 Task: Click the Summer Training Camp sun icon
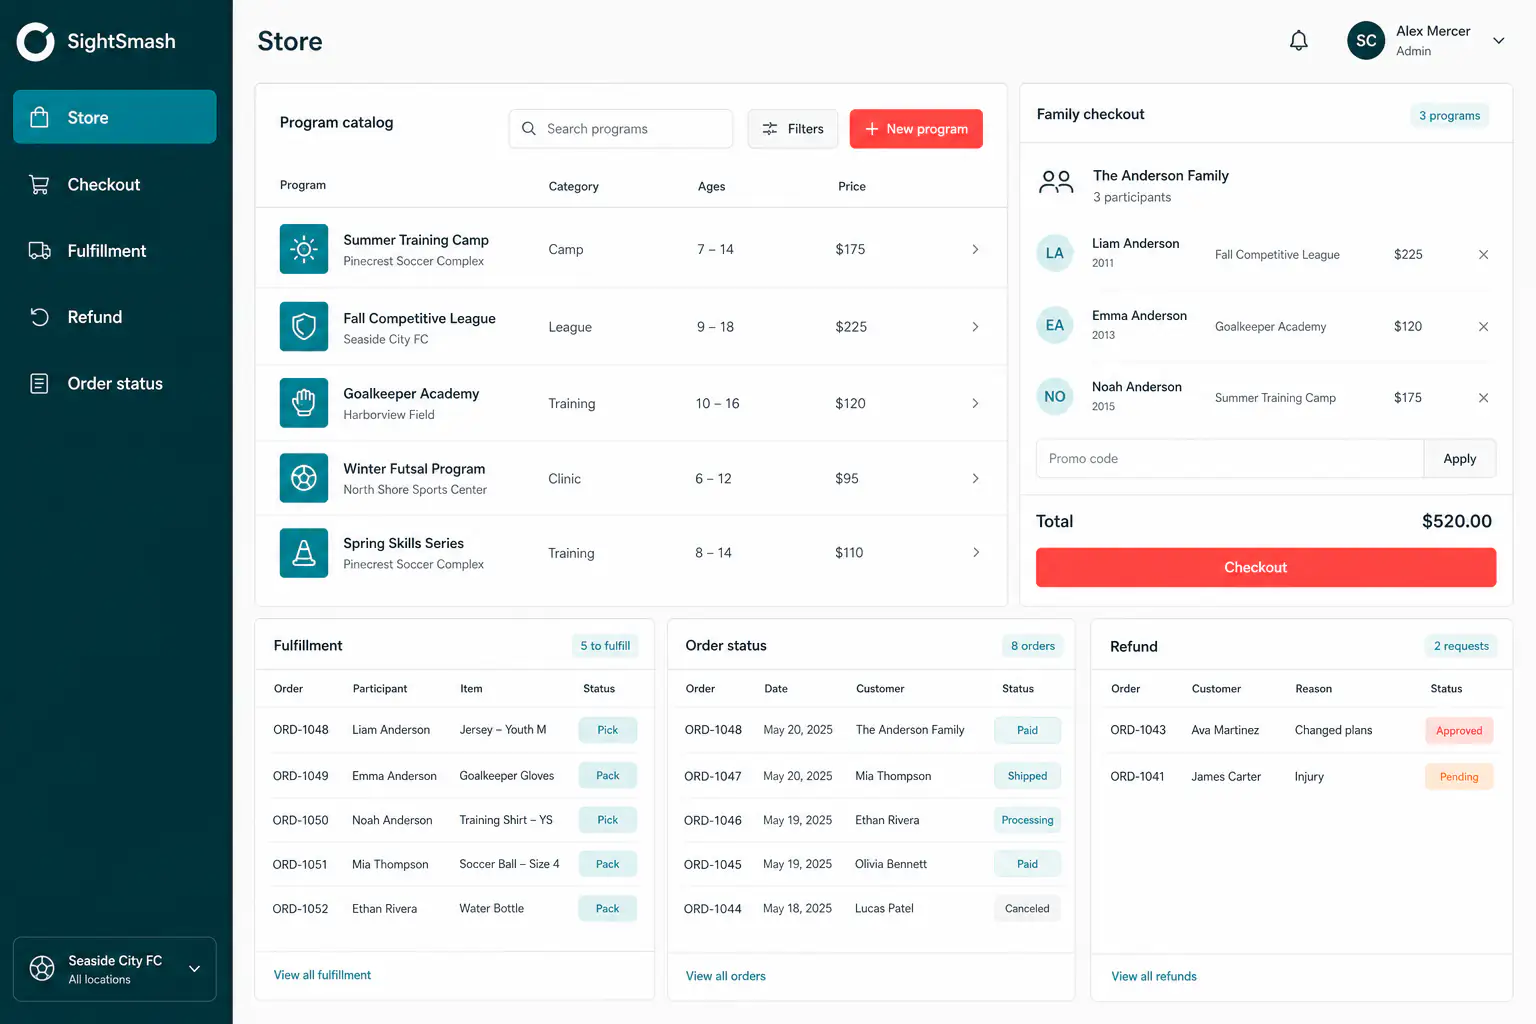tap(304, 249)
